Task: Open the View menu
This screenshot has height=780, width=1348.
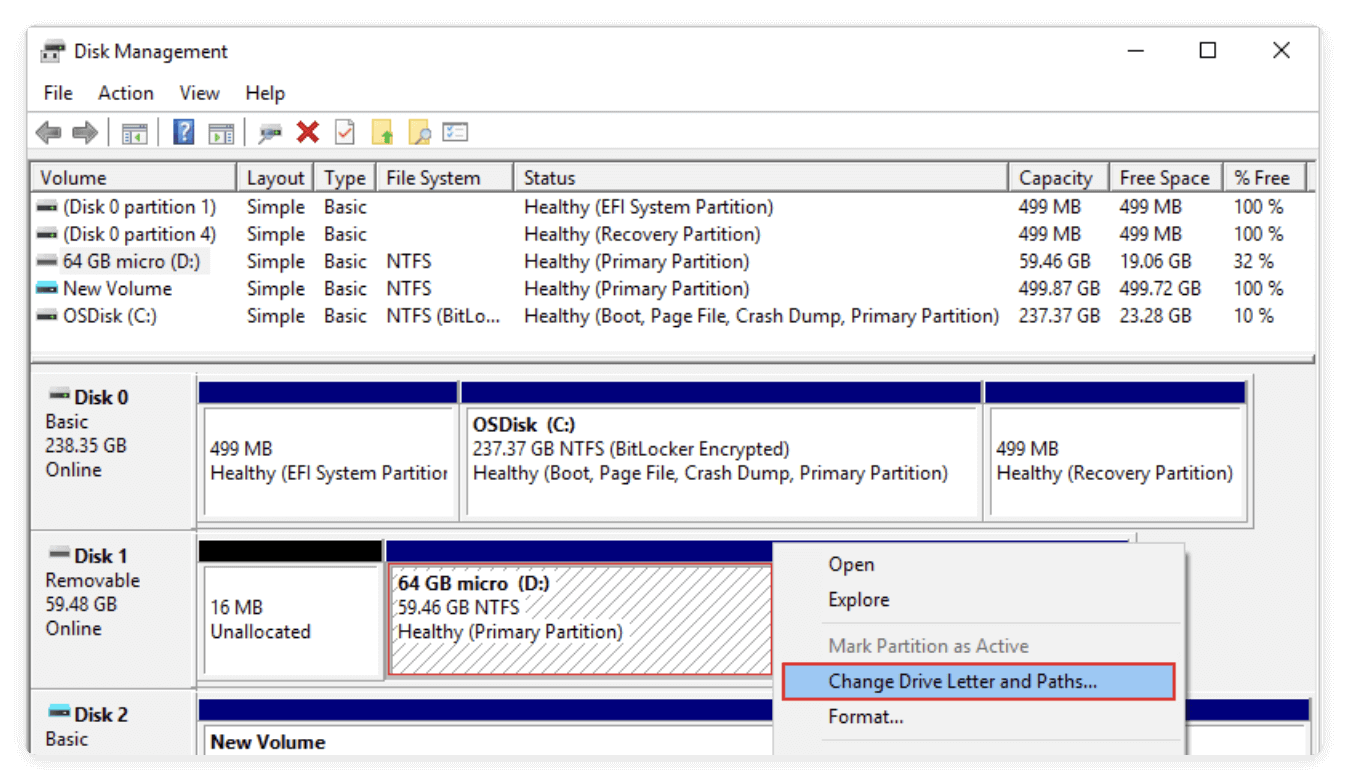Action: 199,92
